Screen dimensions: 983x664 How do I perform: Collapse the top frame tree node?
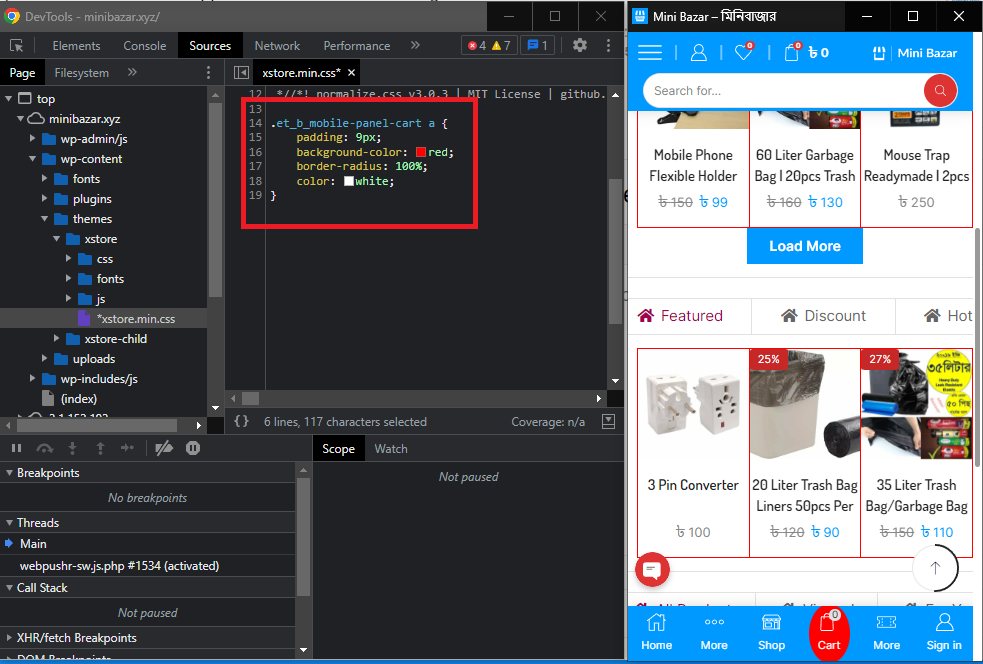coord(9,98)
